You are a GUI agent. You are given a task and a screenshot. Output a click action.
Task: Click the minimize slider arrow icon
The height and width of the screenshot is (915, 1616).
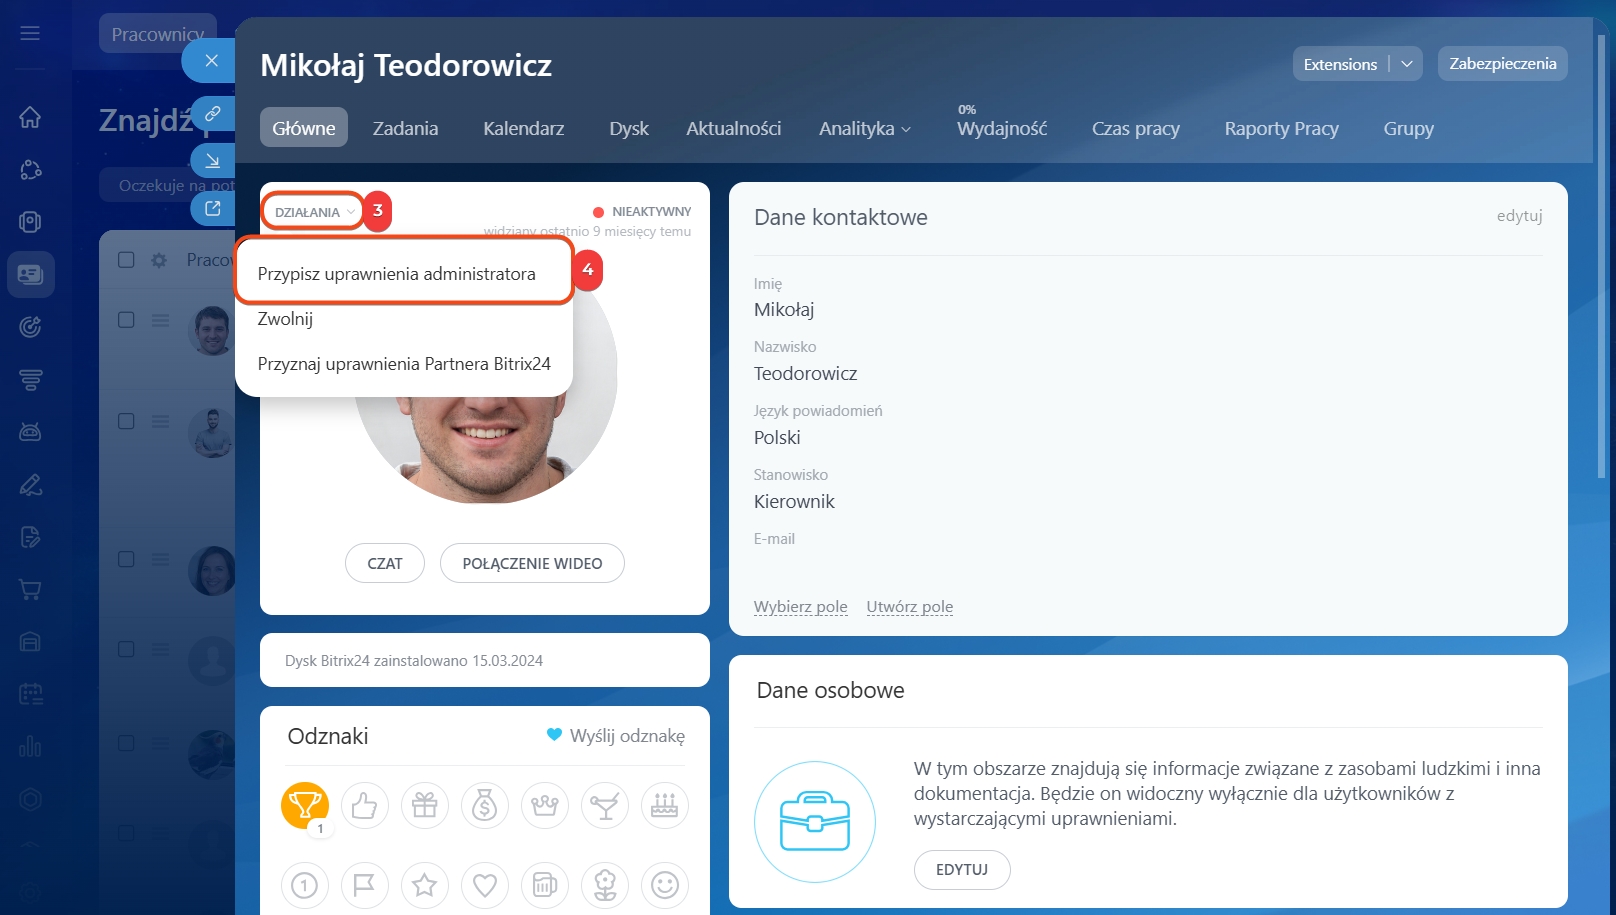212,161
